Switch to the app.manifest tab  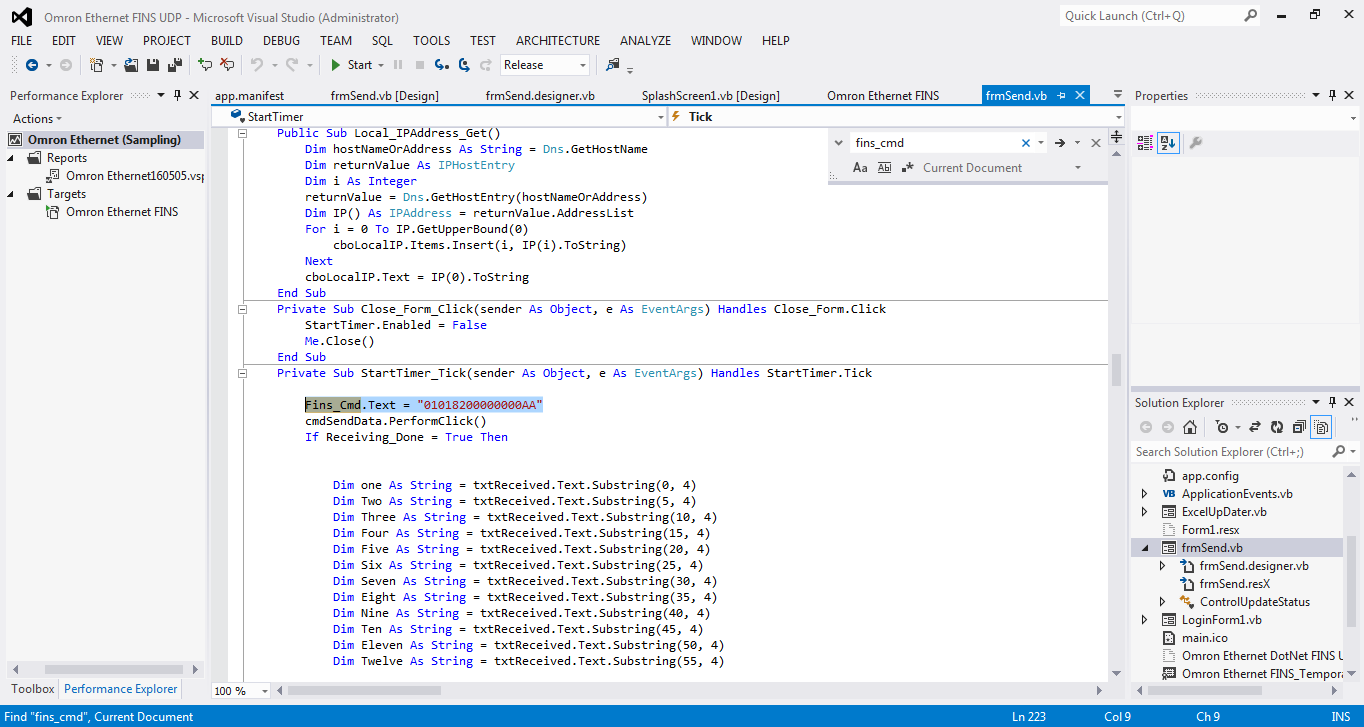(250, 96)
